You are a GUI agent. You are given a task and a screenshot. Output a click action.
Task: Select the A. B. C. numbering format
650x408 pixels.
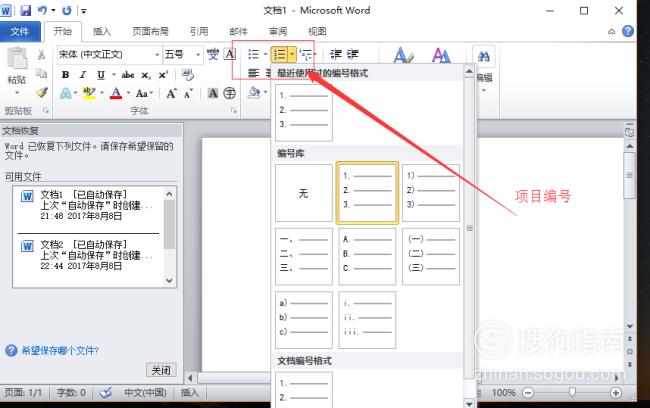[x=367, y=257]
